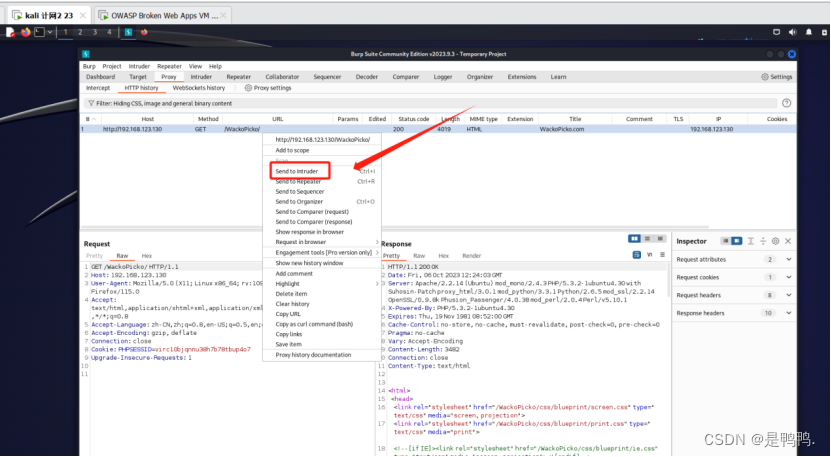Choose Send to Intruder in context menu
This screenshot has width=831, height=457.
coord(322,171)
